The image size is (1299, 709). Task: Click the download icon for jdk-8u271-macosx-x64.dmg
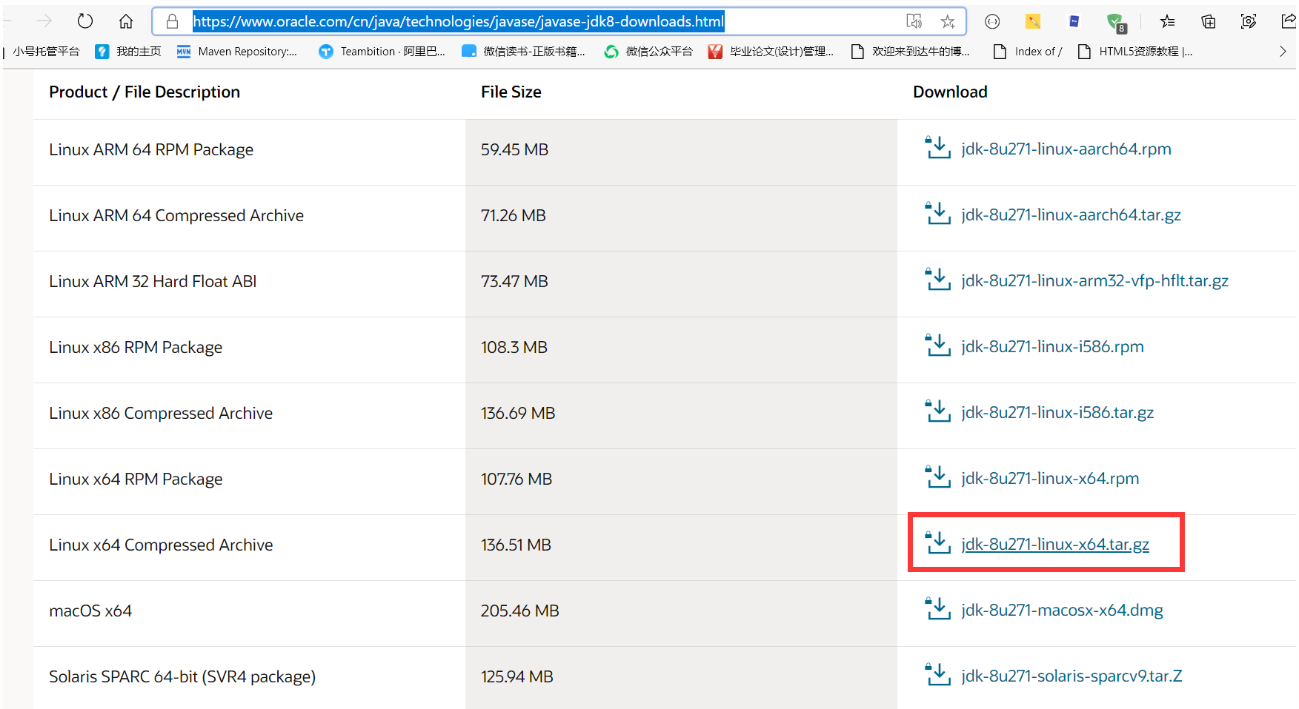coord(937,609)
